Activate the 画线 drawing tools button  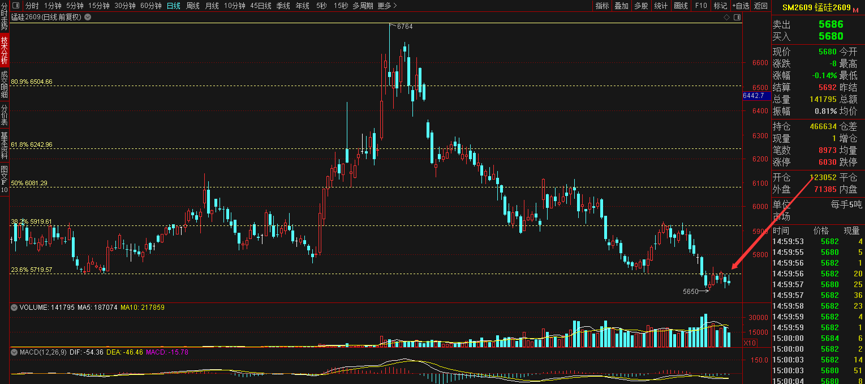point(681,6)
